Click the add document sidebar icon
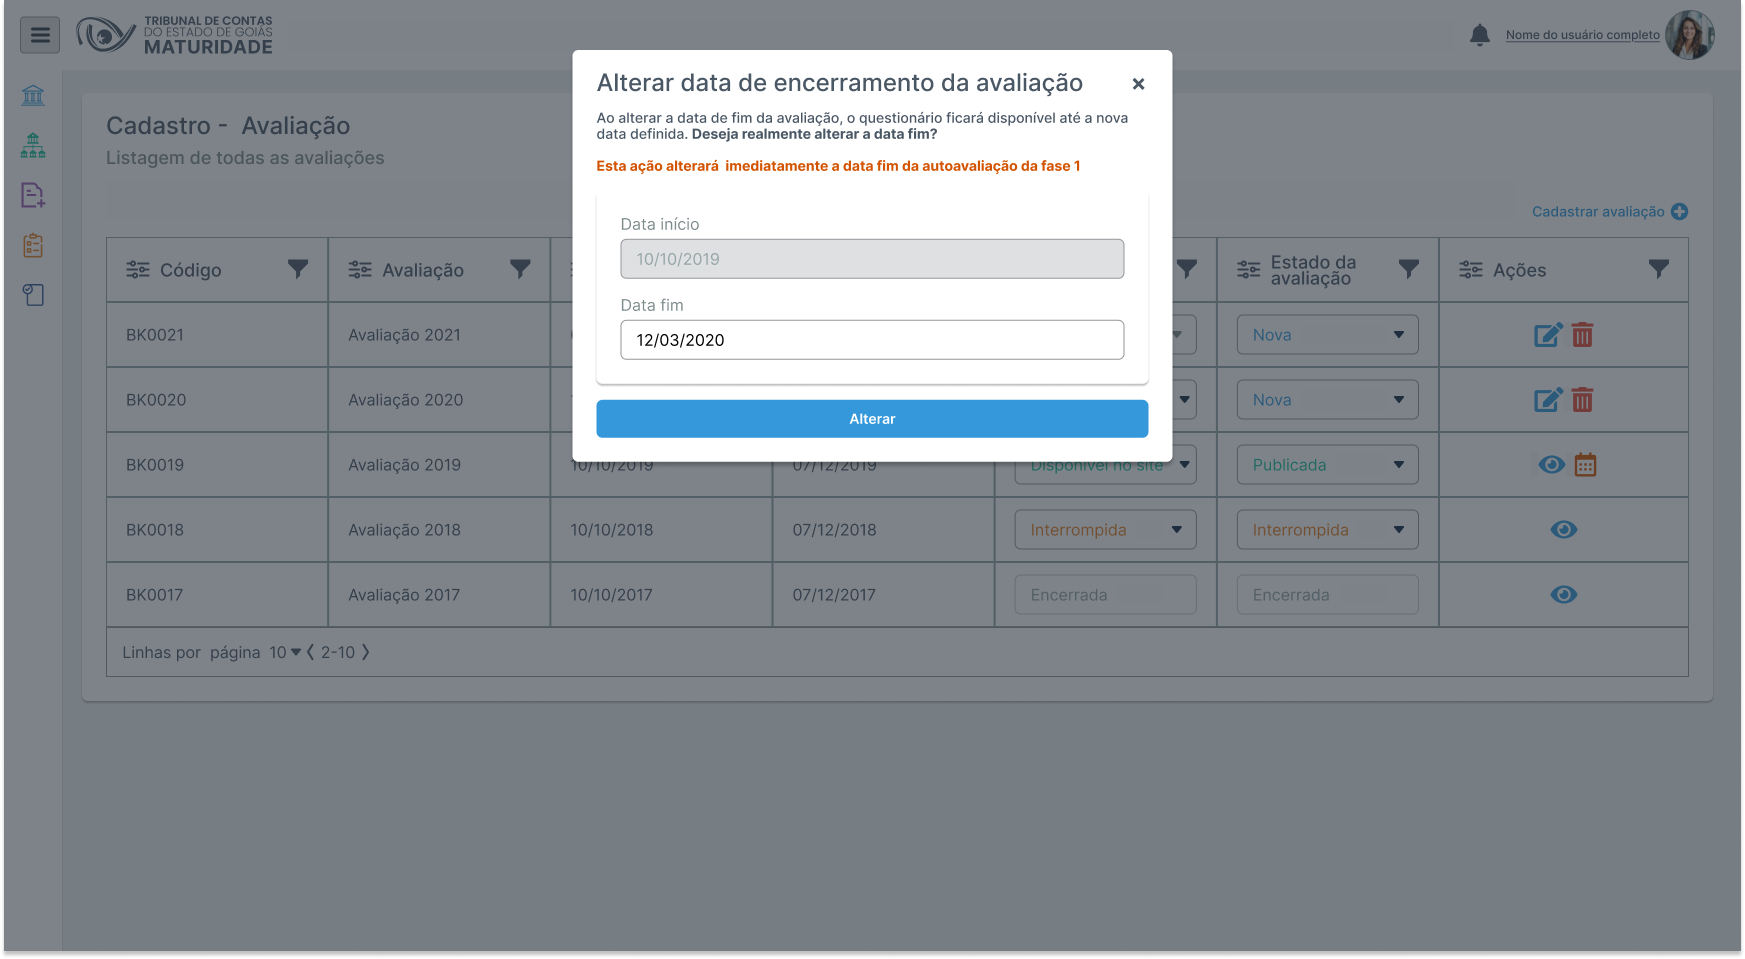Image resolution: width=1745 pixels, height=959 pixels. tap(33, 195)
